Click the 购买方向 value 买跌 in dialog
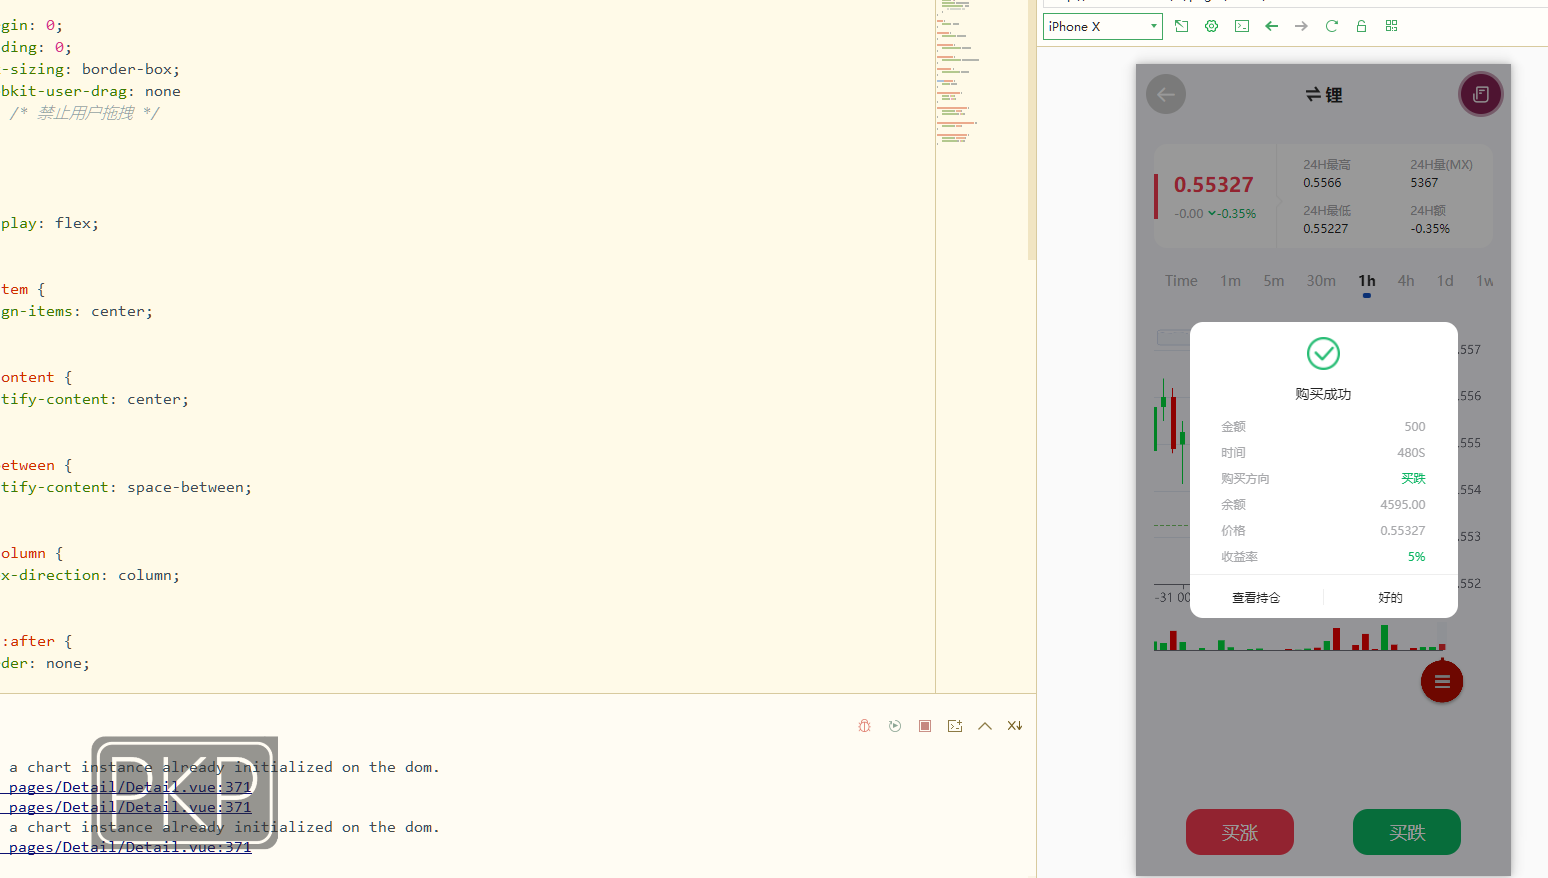 [x=1413, y=479]
